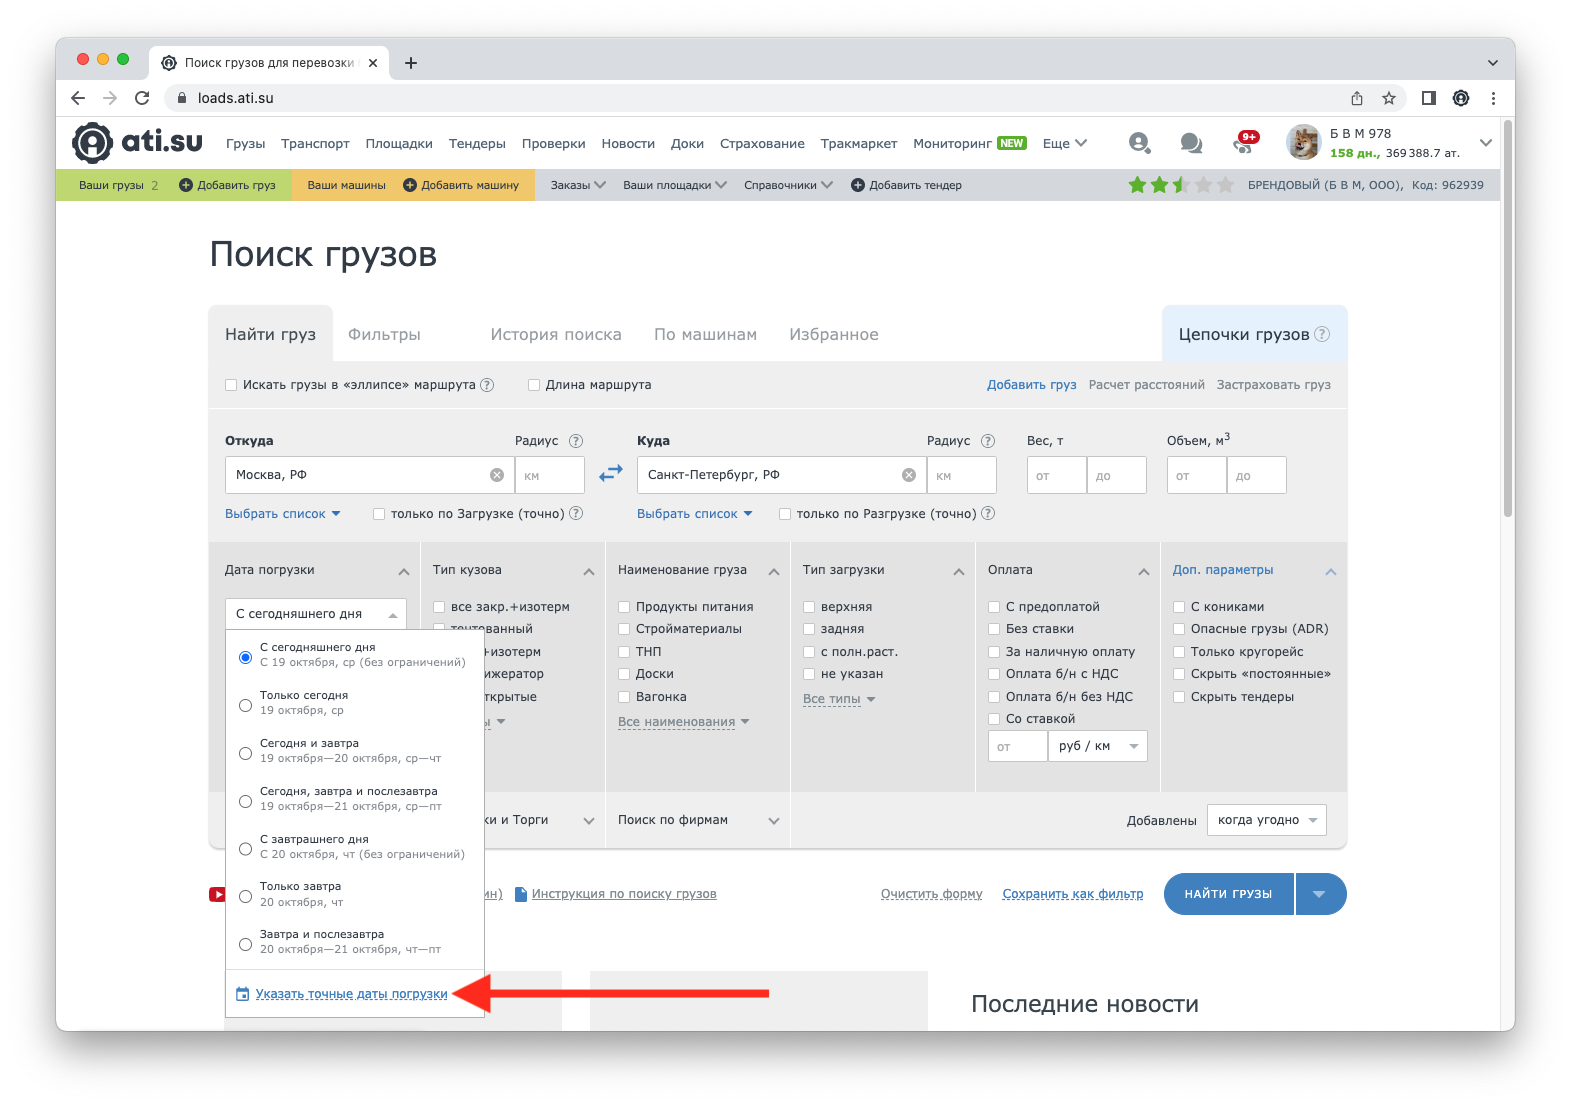
Task: Open the руб / км rate dropdown
Action: tap(1098, 746)
